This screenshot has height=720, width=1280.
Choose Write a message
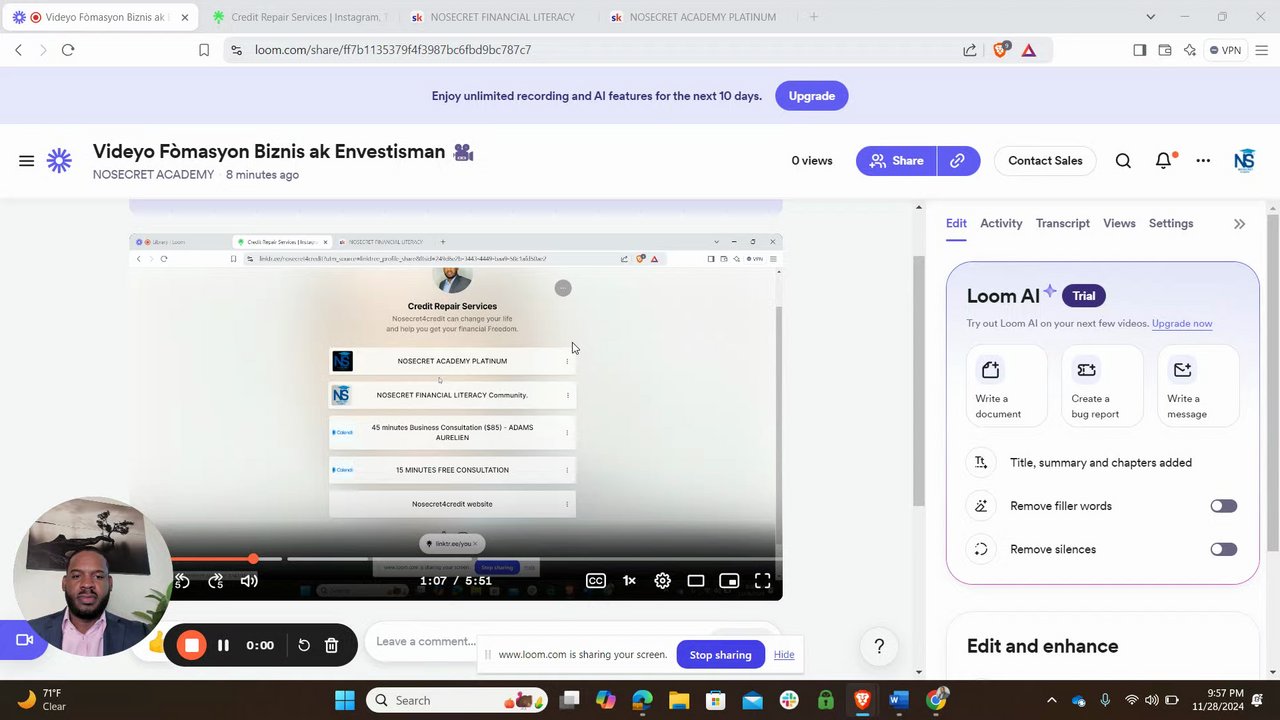pos(1198,386)
